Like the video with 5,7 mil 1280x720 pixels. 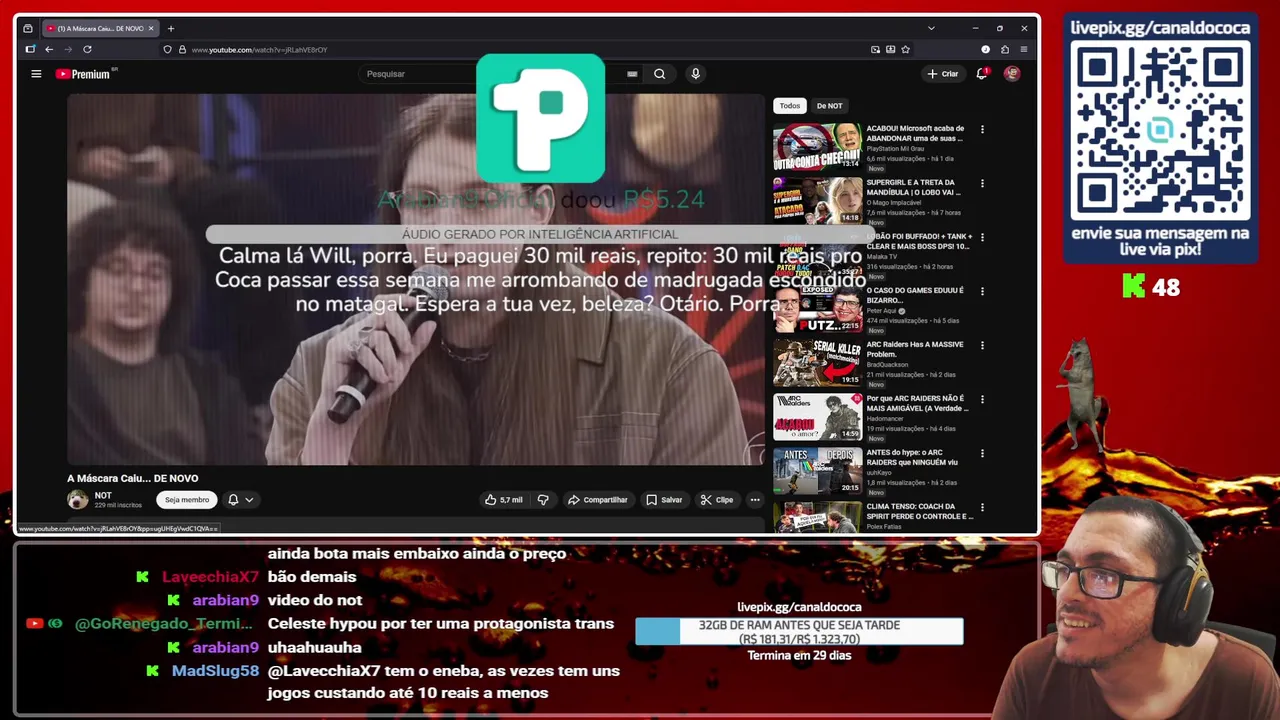click(x=504, y=500)
